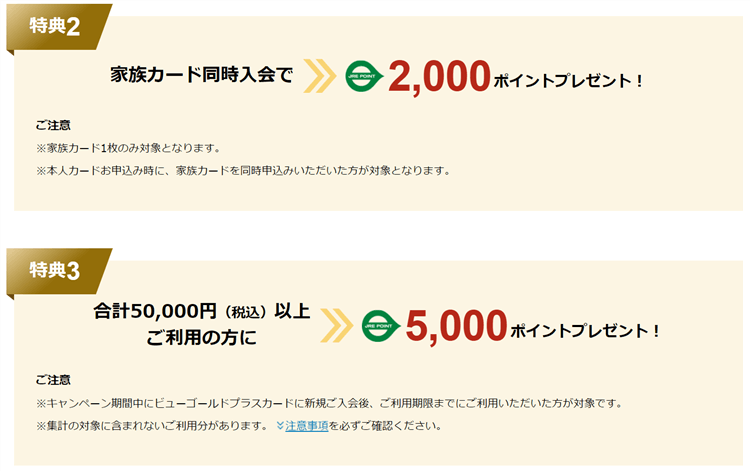Click the red 2,000 points number
Screen dimensions: 750x471
click(x=439, y=76)
